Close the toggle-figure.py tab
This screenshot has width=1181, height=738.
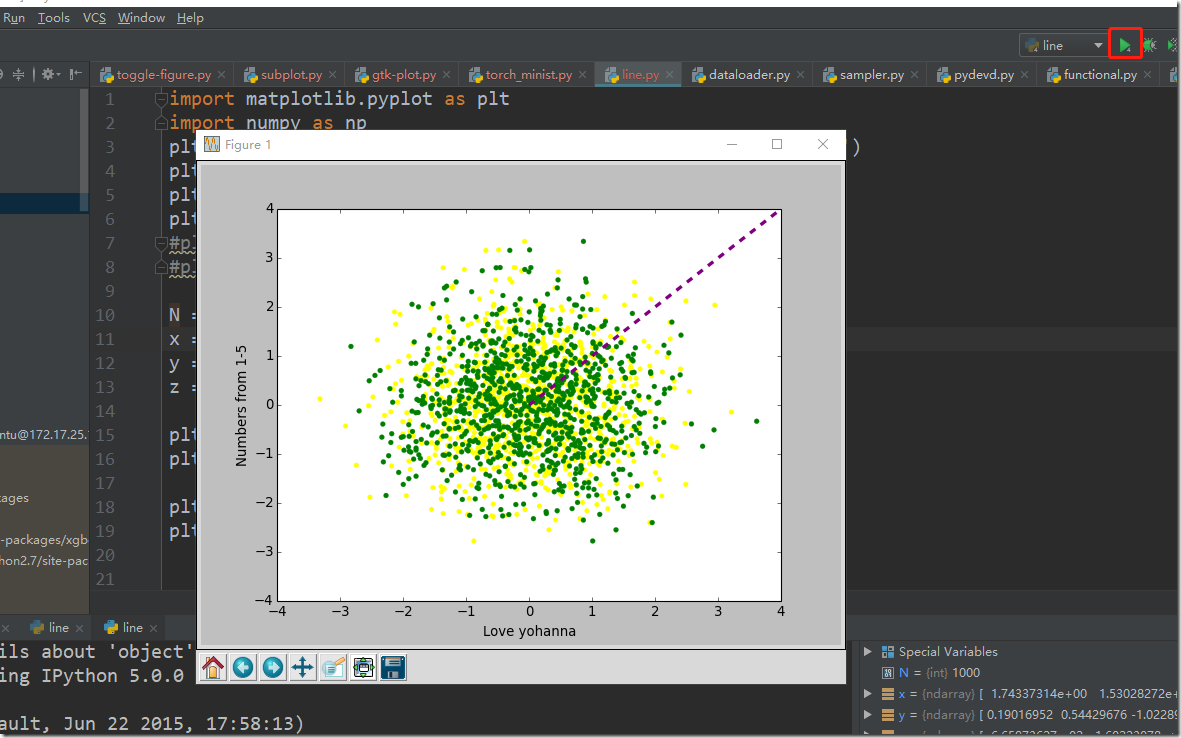tap(221, 75)
